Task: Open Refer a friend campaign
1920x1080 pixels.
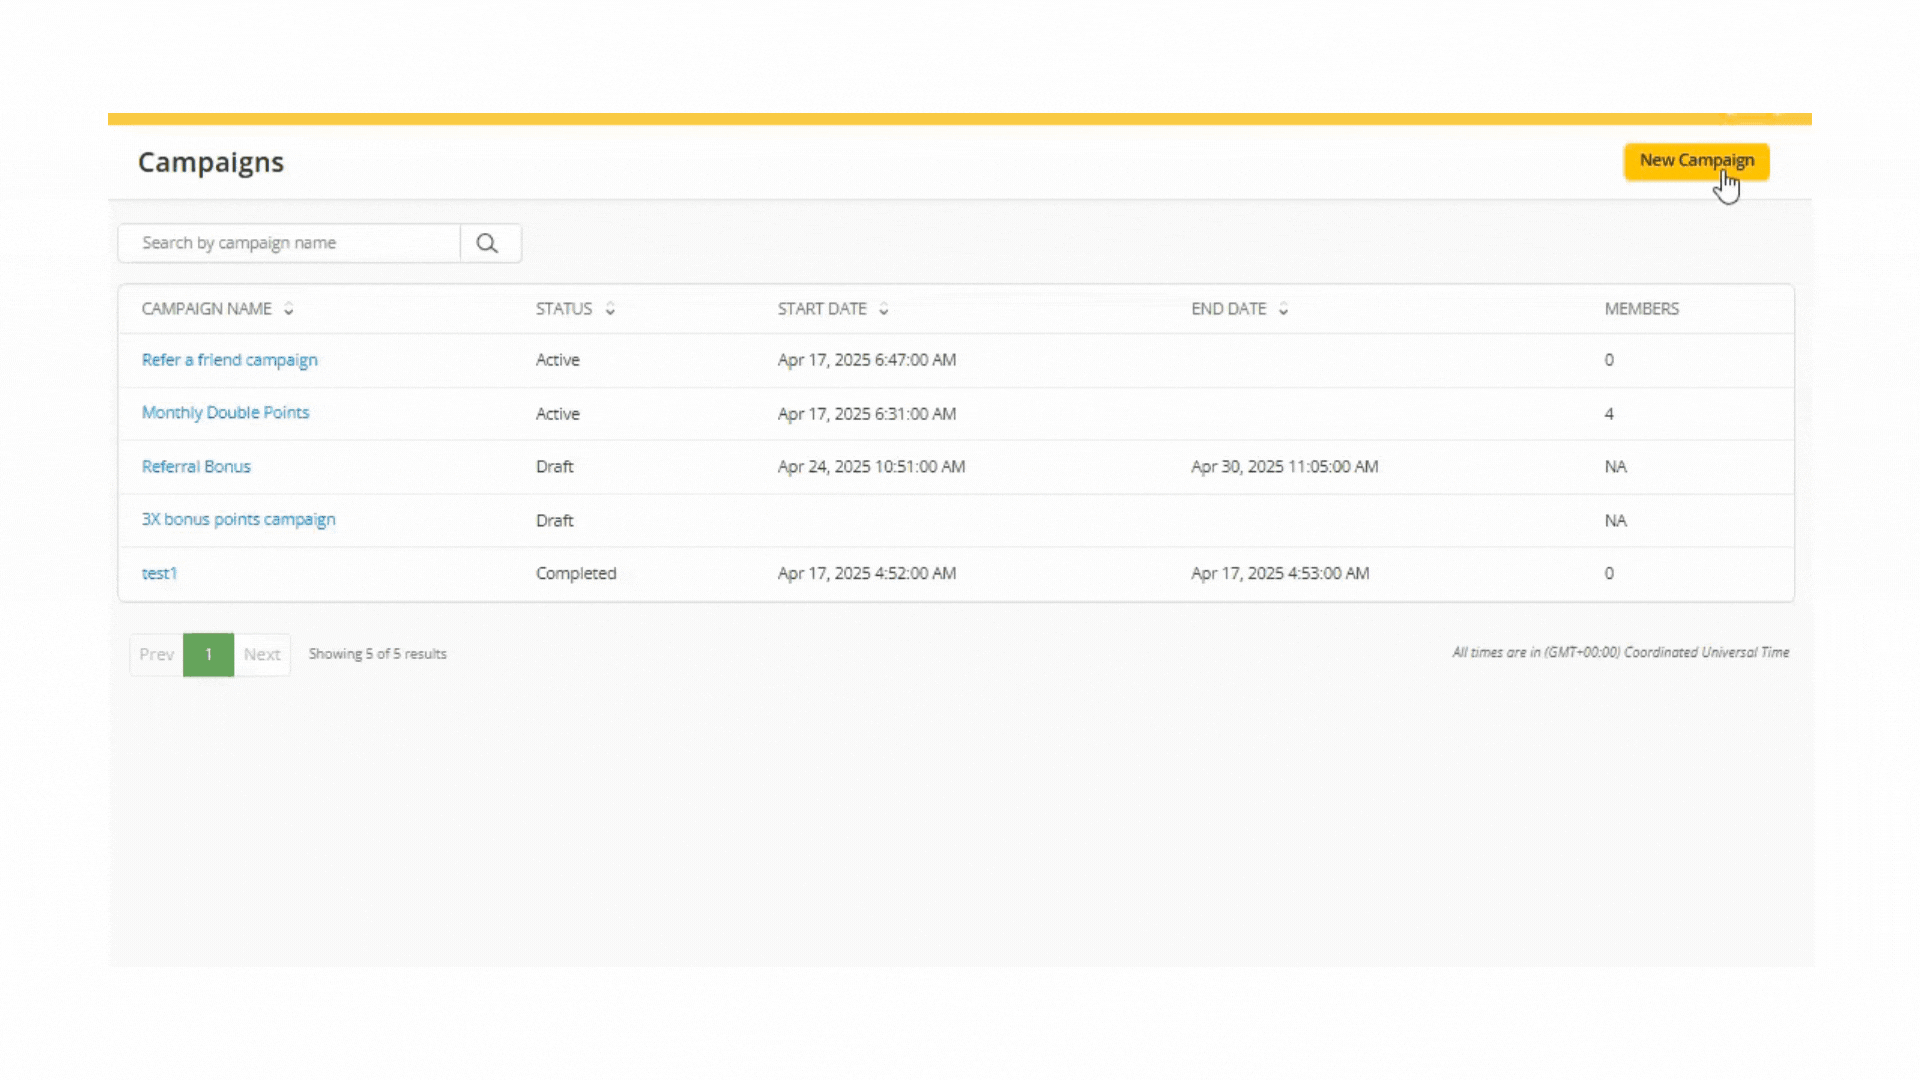Action: (x=229, y=360)
